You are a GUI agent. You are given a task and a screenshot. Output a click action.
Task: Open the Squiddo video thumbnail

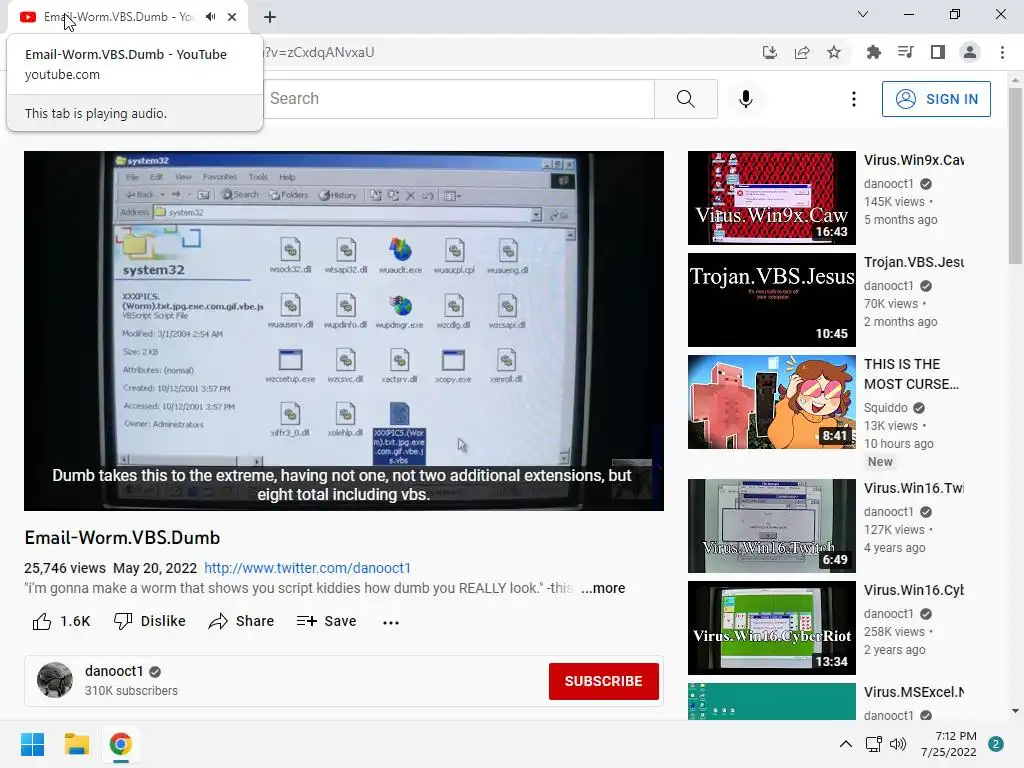[x=771, y=402]
